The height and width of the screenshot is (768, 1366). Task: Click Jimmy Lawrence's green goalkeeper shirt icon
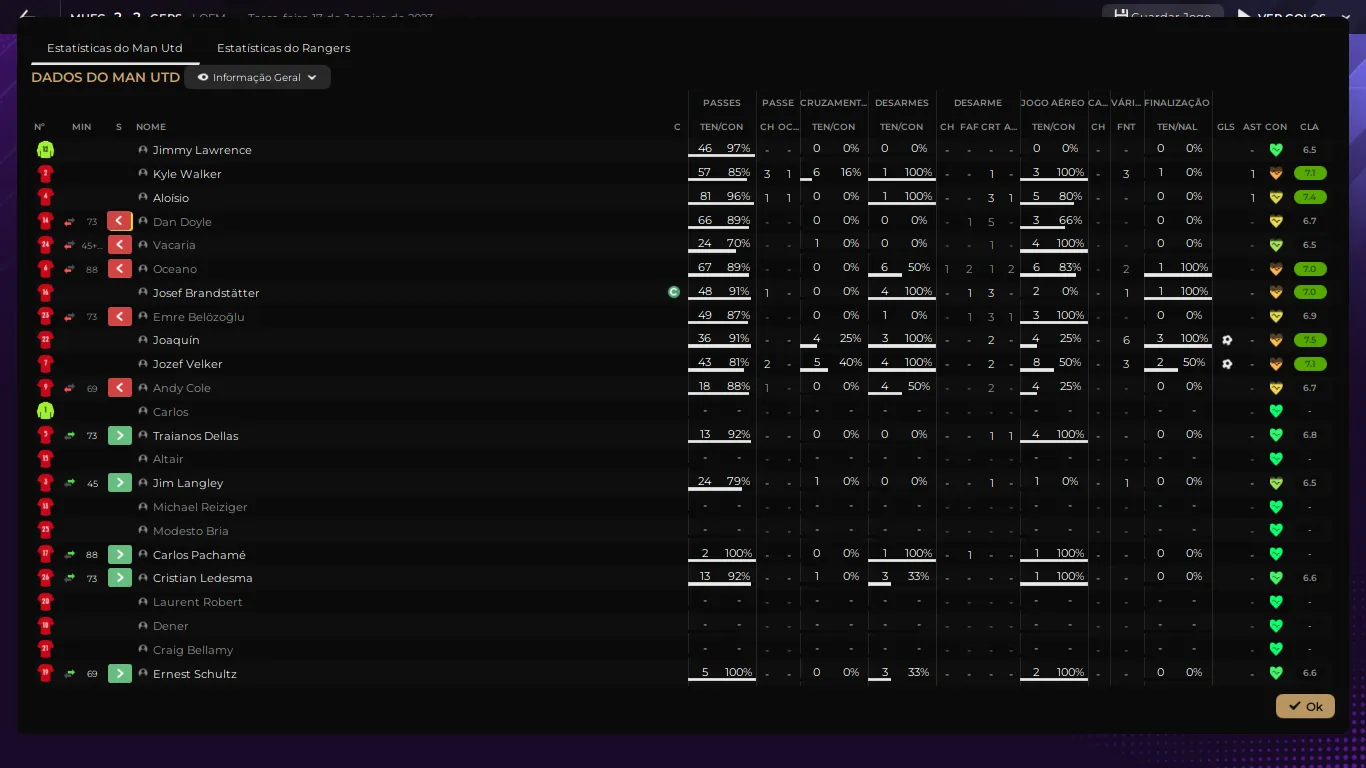[45, 150]
